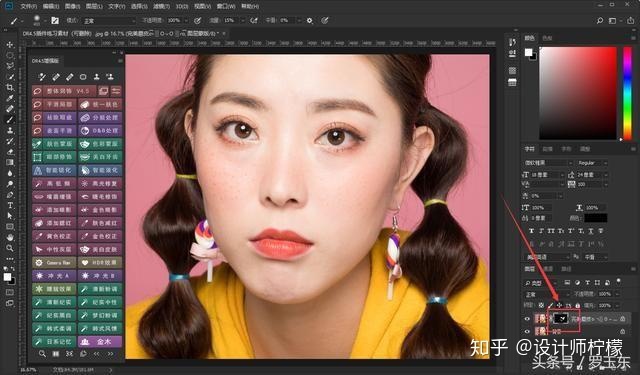Switch to the 色板 tab
Screen dimensions: 640x375
click(x=547, y=38)
